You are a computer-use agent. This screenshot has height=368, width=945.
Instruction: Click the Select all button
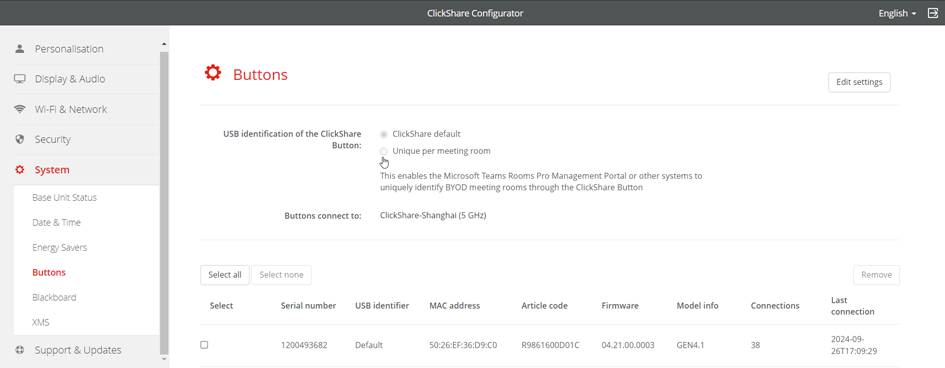(x=225, y=275)
